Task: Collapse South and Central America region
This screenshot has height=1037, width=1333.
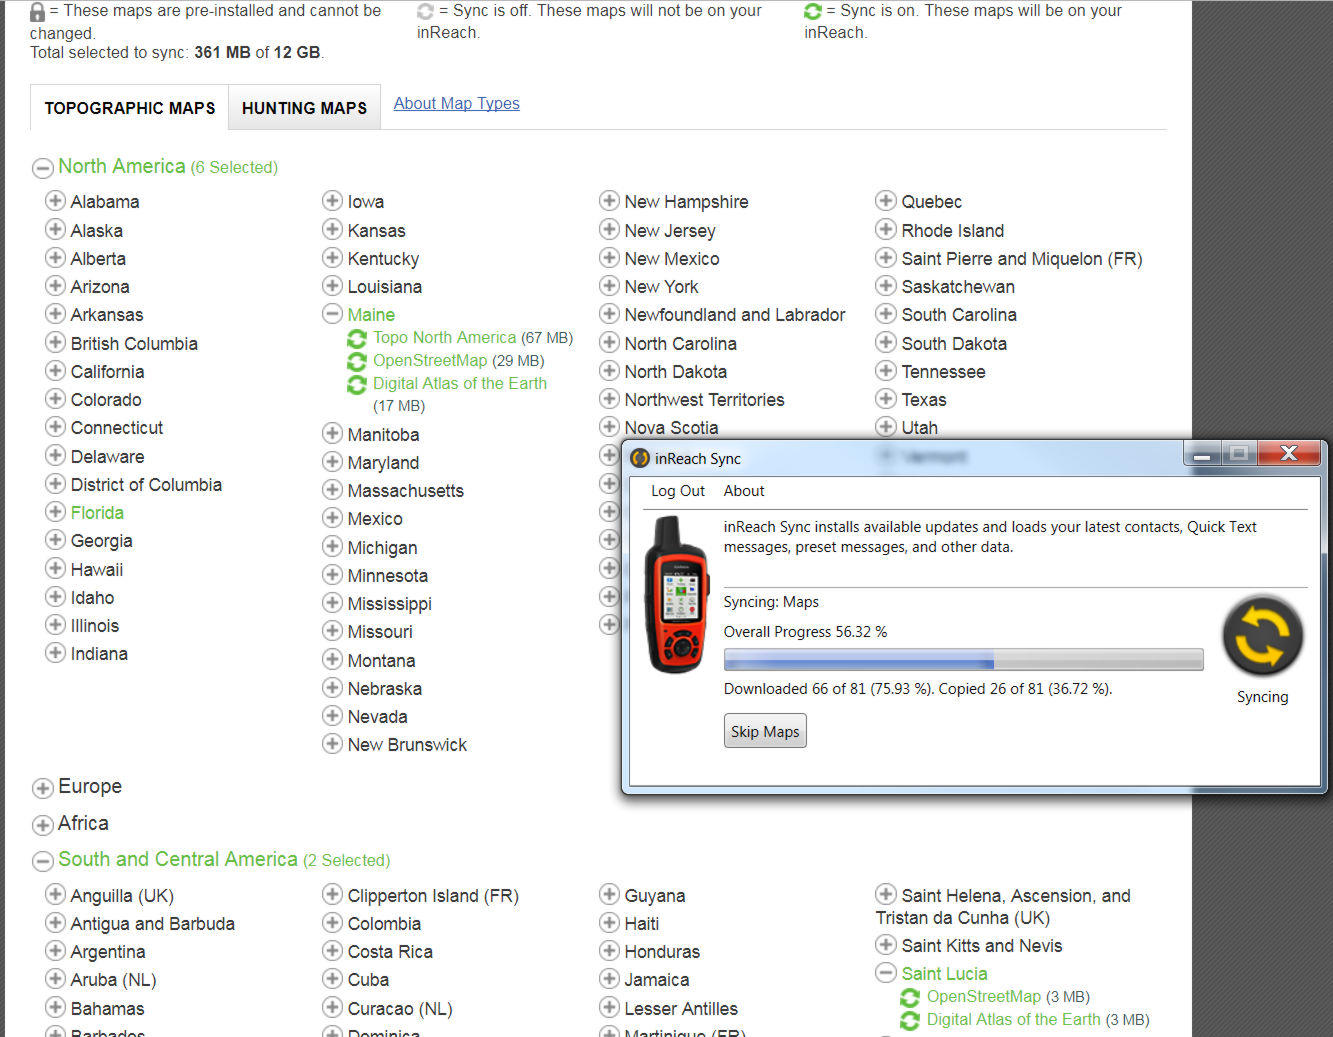Action: (x=42, y=861)
